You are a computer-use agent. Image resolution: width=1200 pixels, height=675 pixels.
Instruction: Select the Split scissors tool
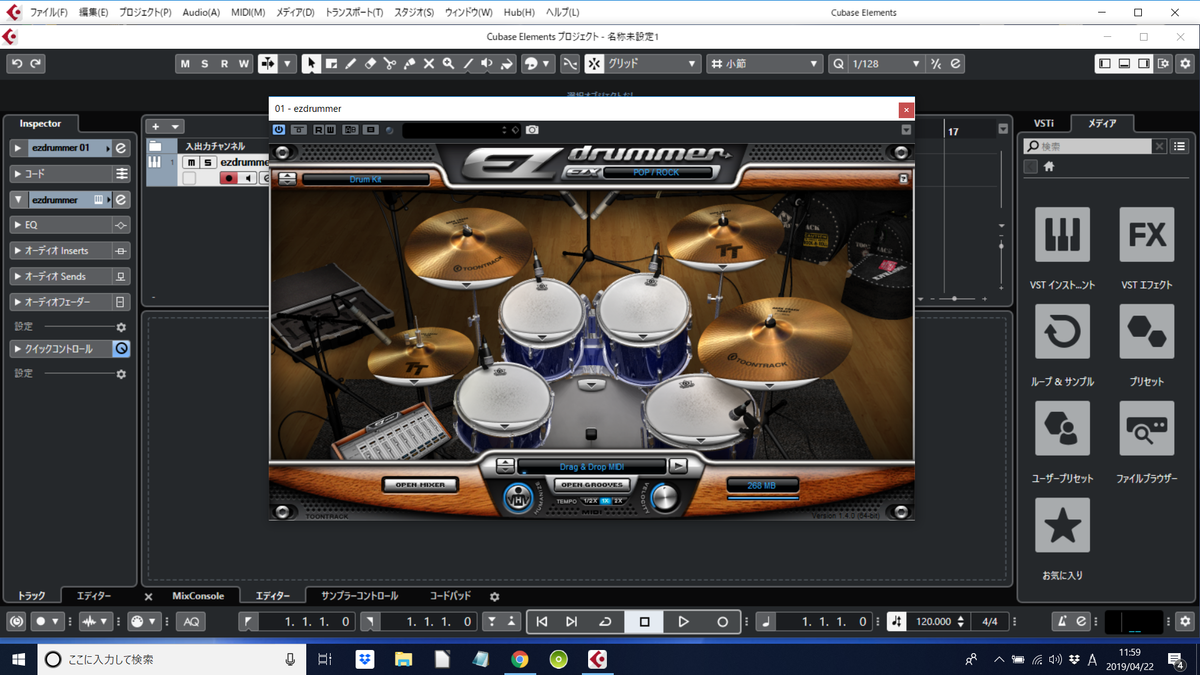390,63
